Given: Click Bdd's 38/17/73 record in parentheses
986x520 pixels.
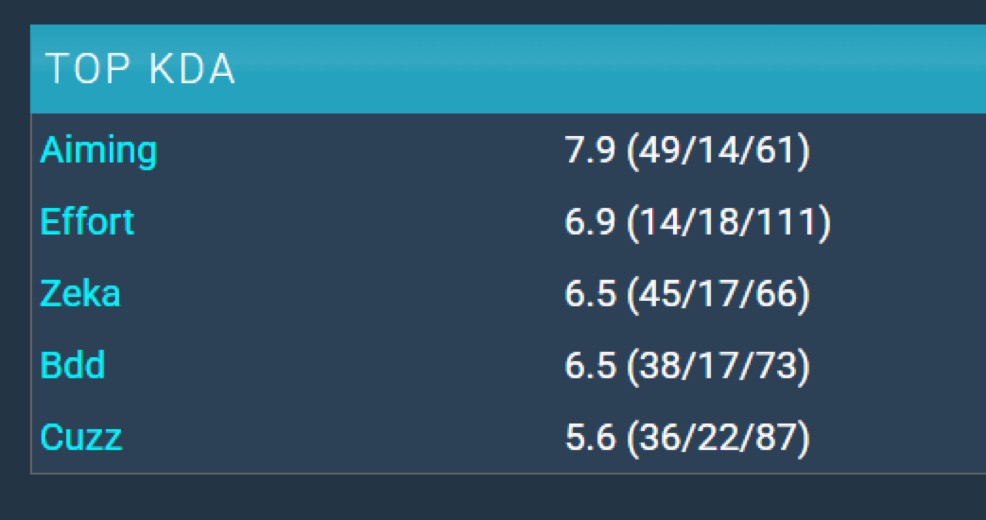Looking at the screenshot, I should (717, 365).
